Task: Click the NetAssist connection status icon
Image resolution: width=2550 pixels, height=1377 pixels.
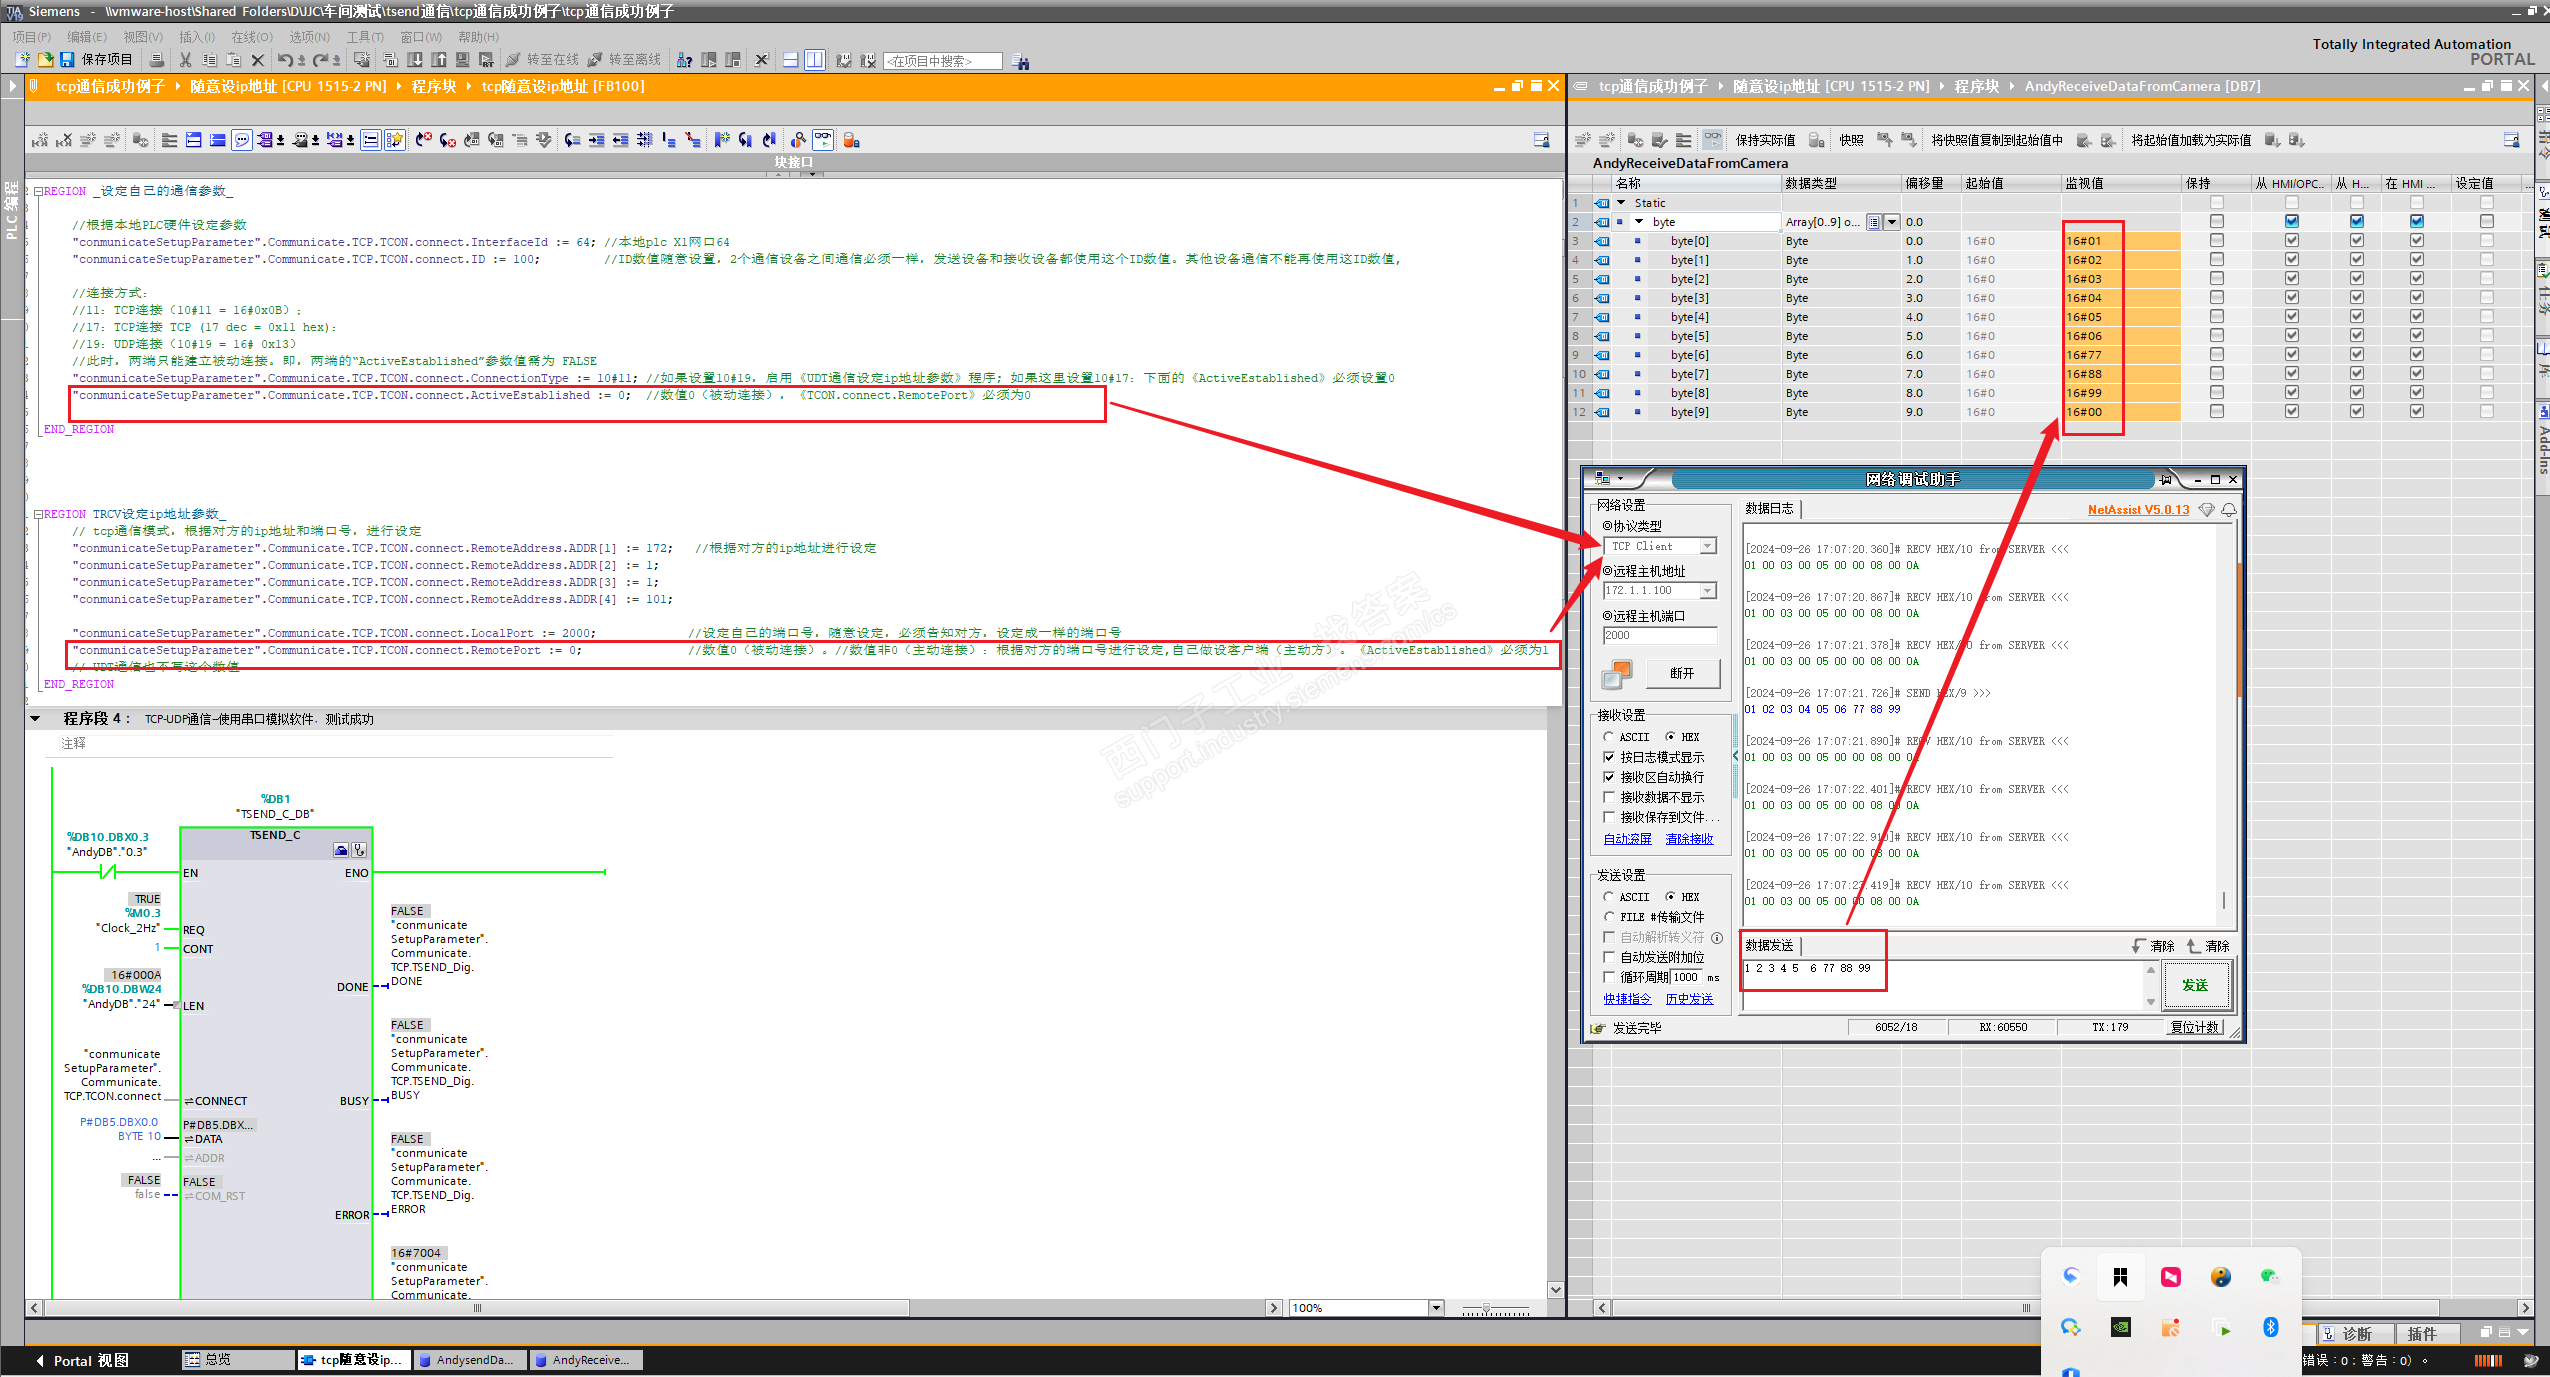Action: coord(1616,675)
